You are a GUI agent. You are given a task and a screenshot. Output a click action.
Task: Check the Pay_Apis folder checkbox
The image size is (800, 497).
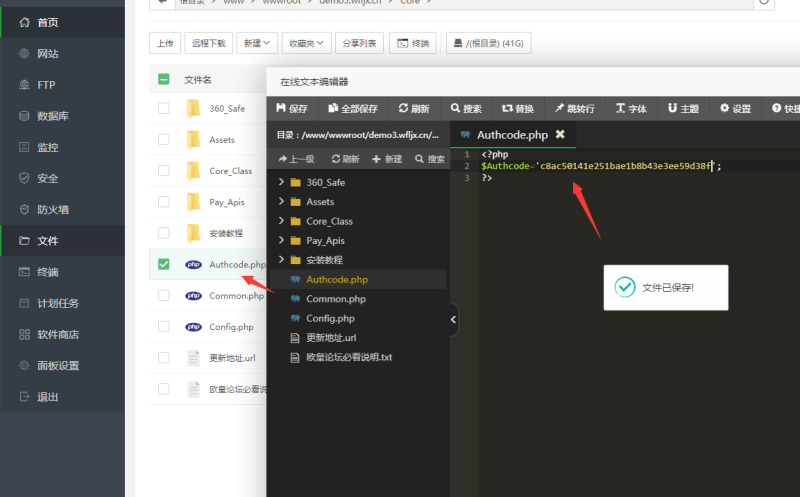point(163,202)
